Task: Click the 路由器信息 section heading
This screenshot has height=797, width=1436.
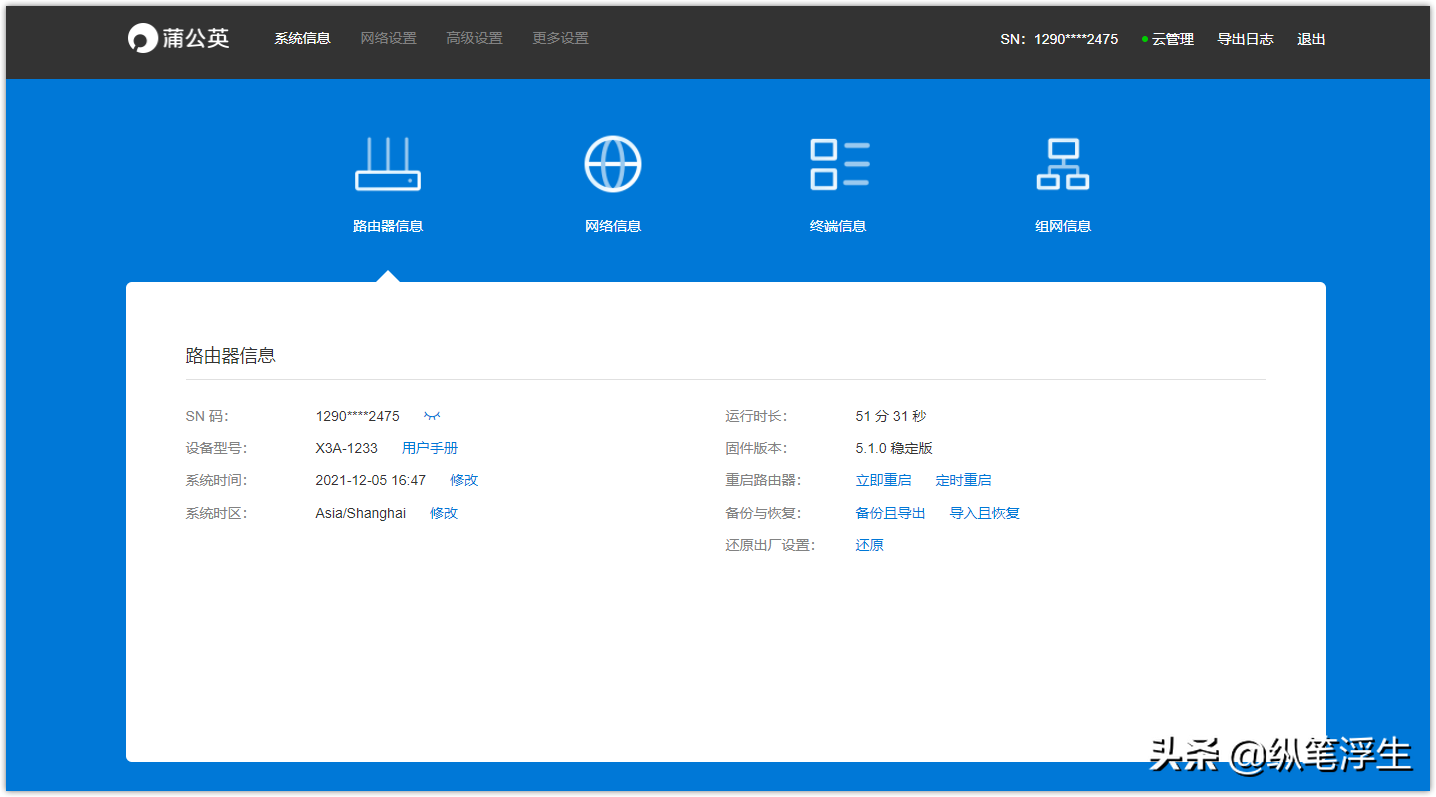Action: (231, 355)
